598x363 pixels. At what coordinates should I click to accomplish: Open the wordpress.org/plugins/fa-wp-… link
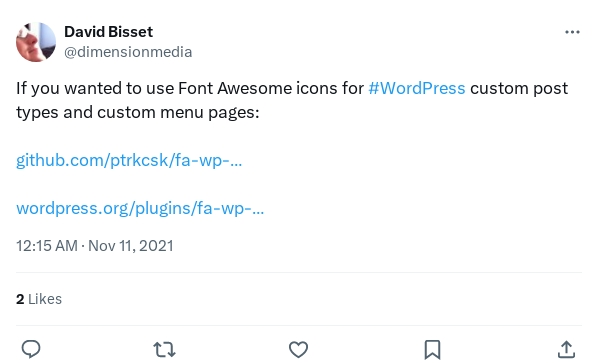click(140, 209)
